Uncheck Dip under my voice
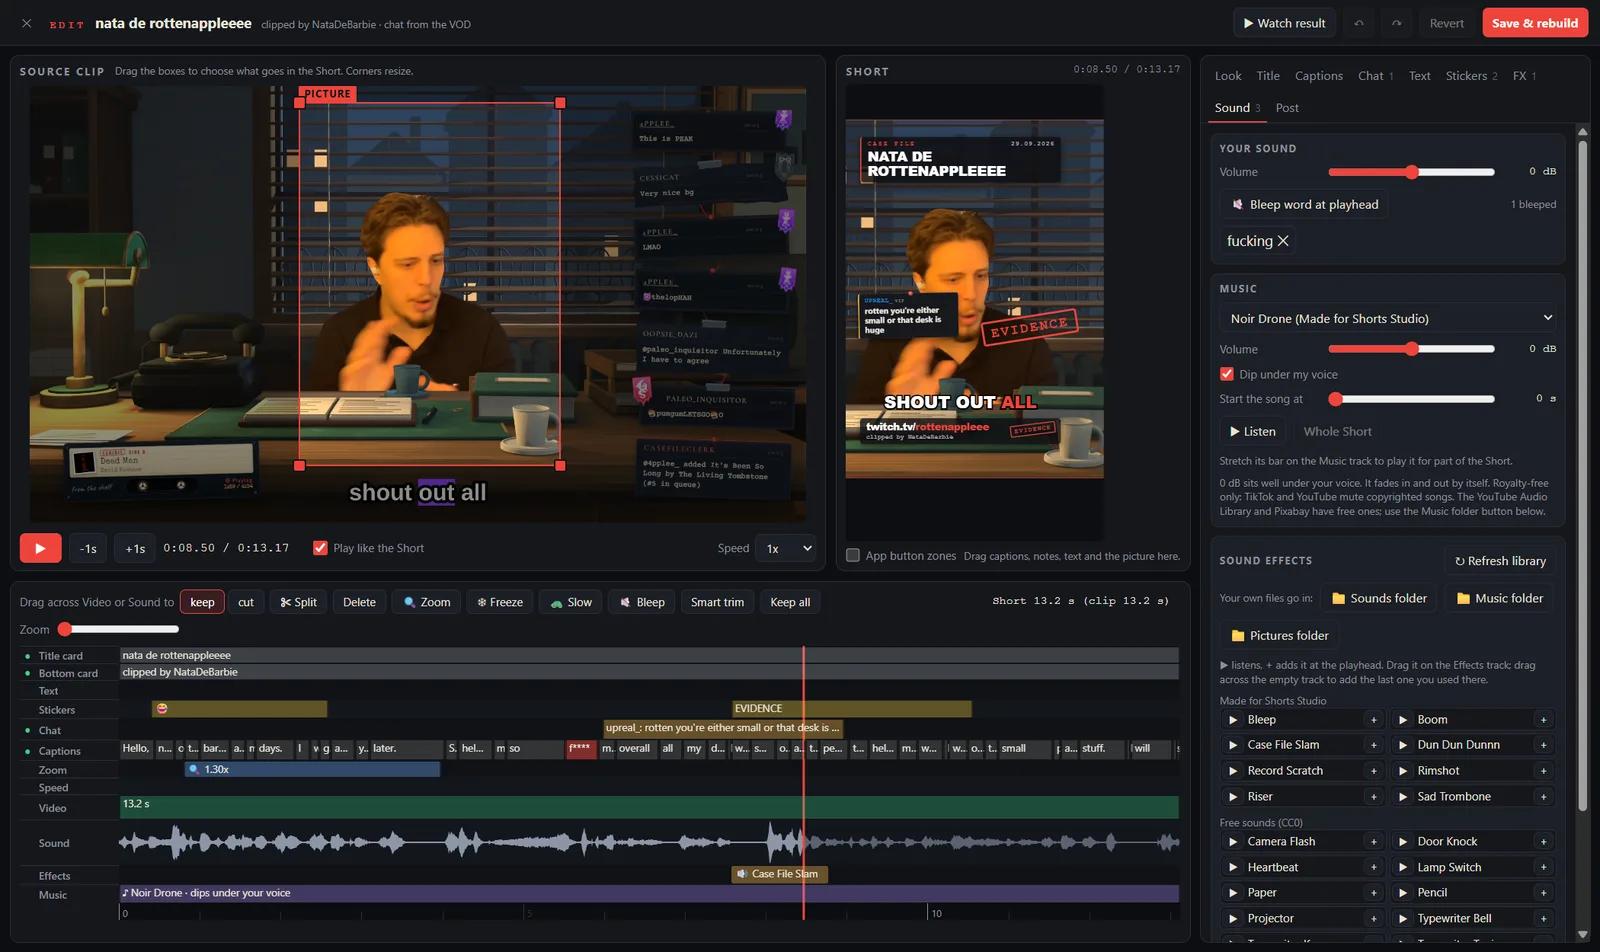 coord(1227,374)
